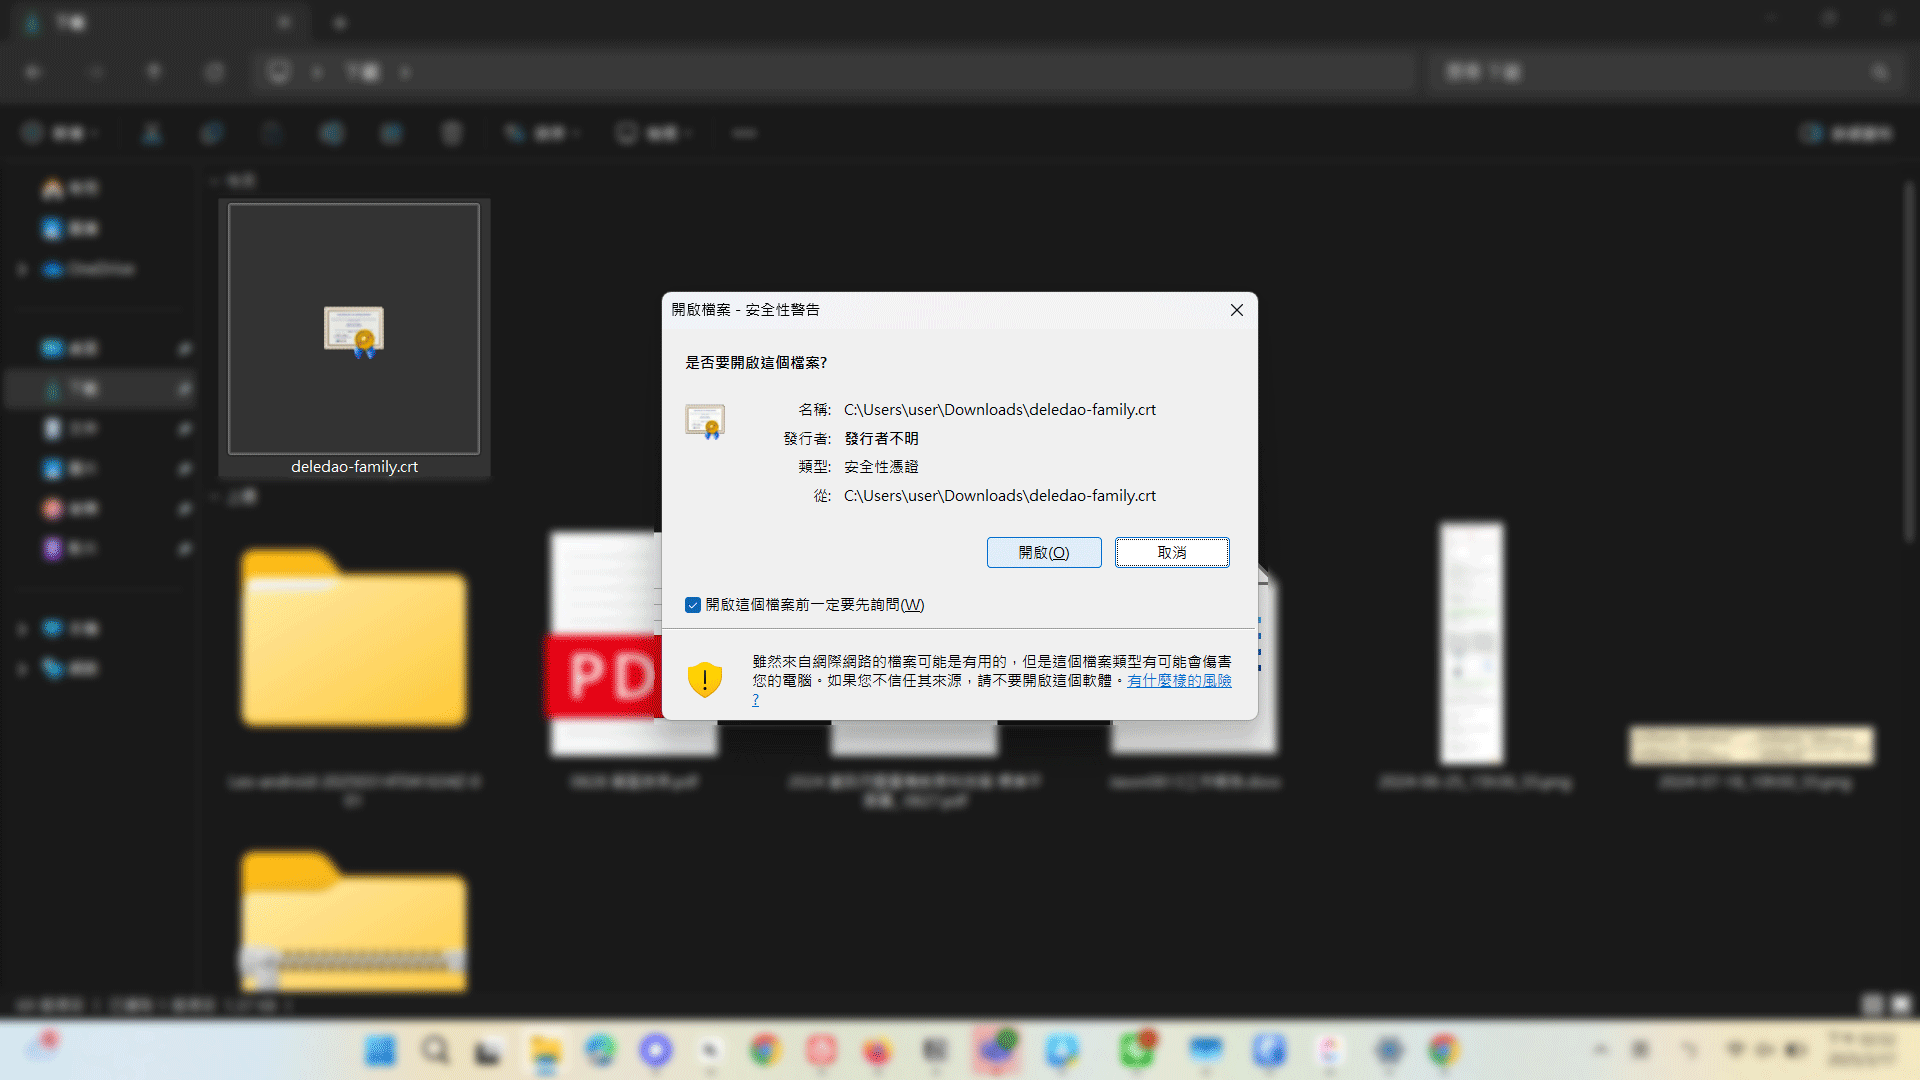Click the 取消 button to cancel opening

[x=1172, y=552]
